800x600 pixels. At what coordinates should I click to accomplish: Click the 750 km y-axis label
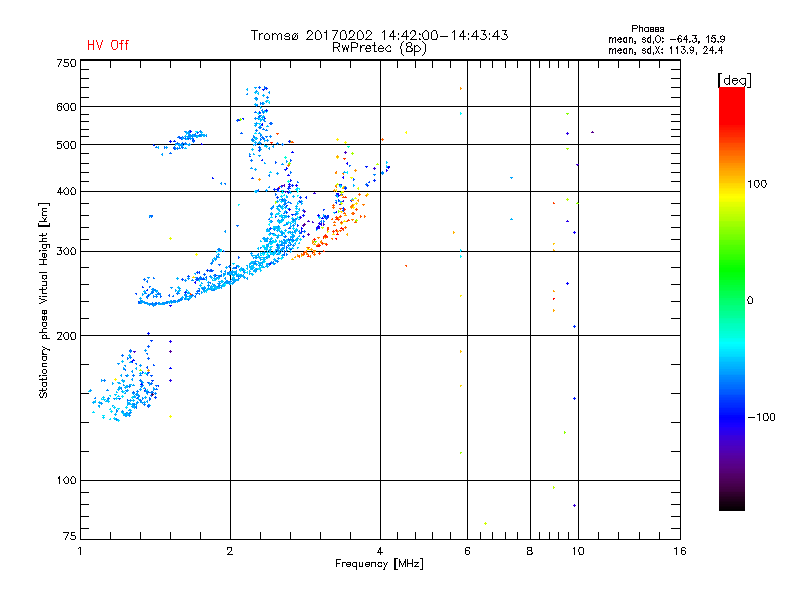pos(66,63)
